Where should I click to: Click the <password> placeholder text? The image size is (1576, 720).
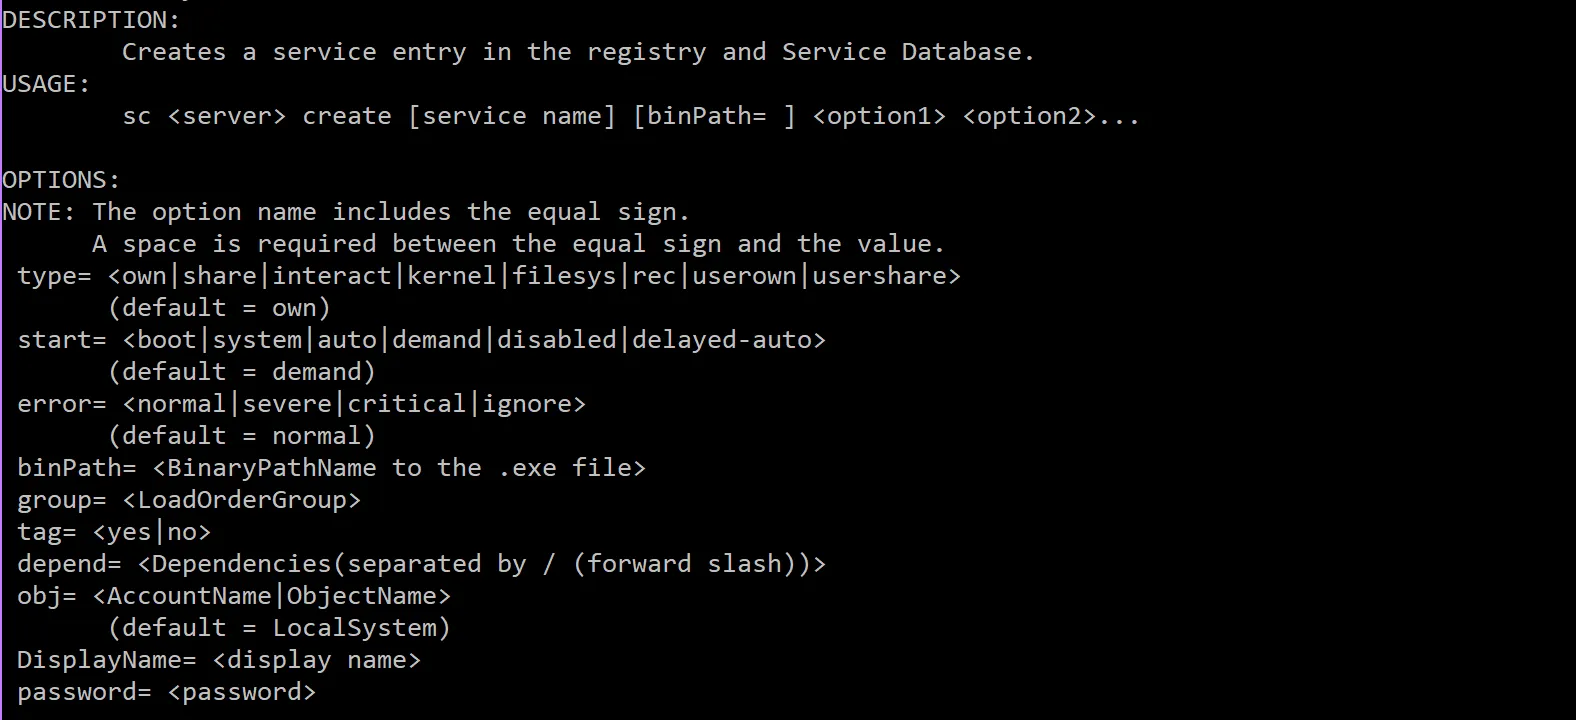pyautogui.click(x=241, y=692)
